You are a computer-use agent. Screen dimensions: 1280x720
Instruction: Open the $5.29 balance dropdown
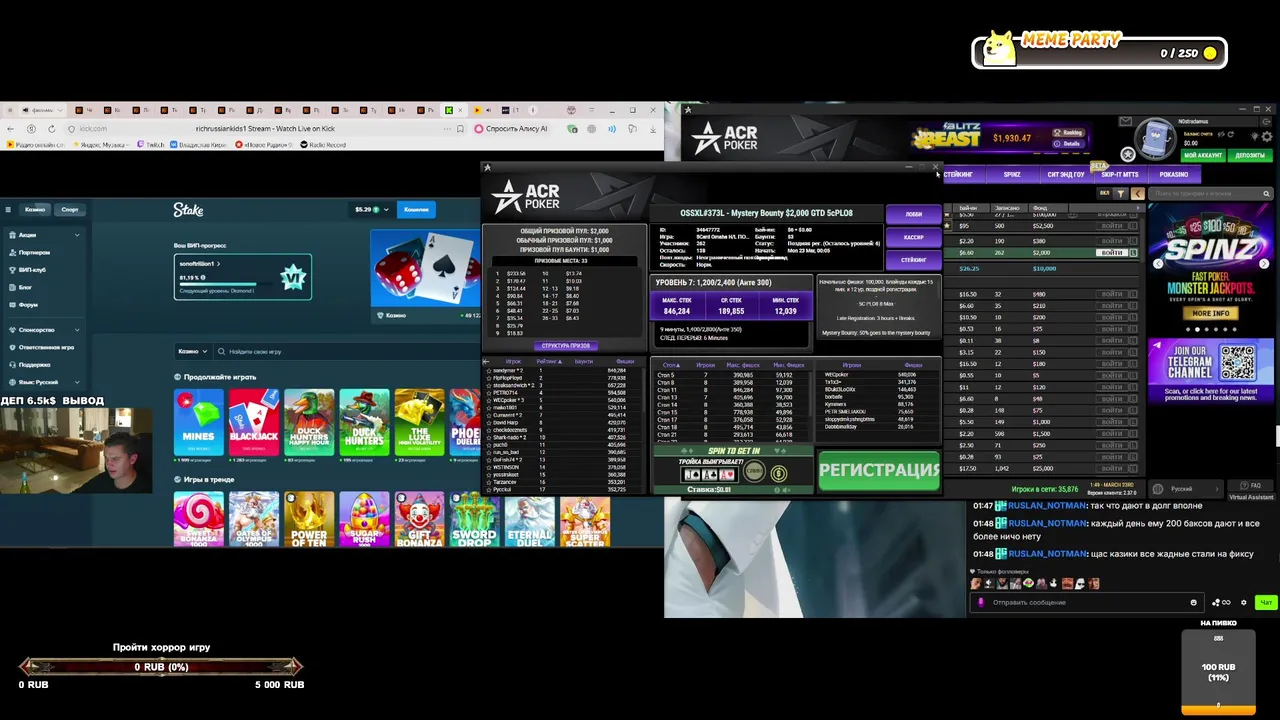pos(371,210)
